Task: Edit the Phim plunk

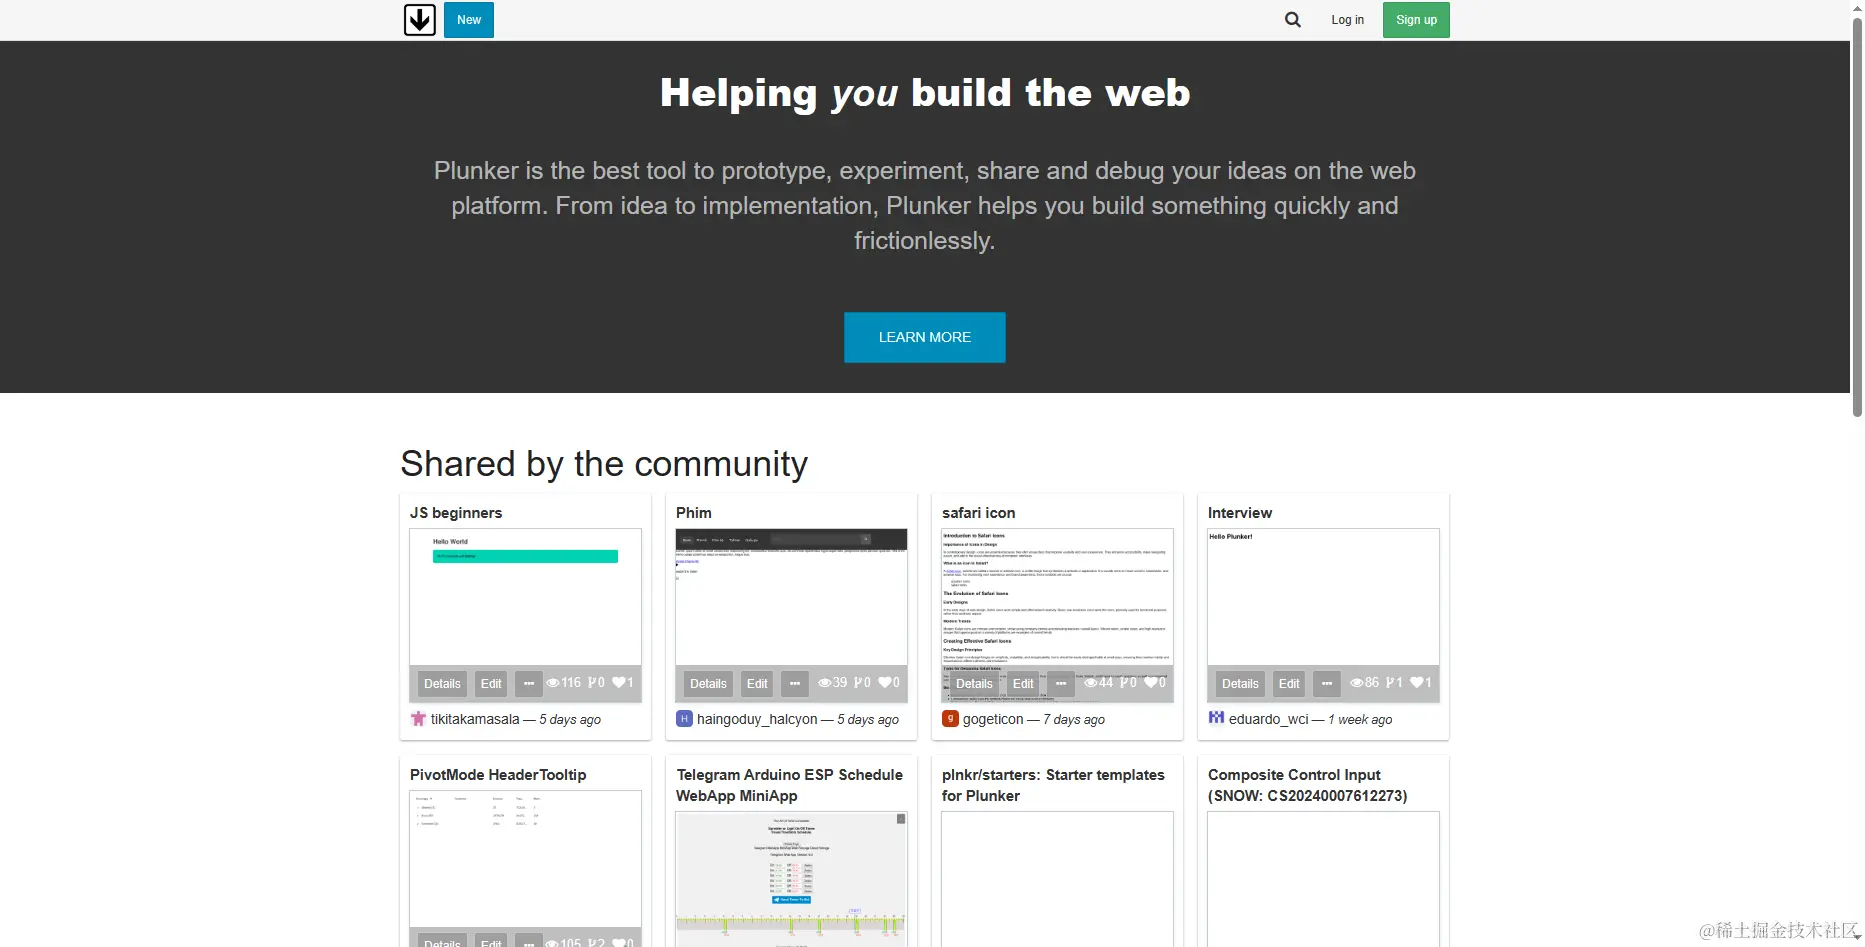Action: pos(757,684)
